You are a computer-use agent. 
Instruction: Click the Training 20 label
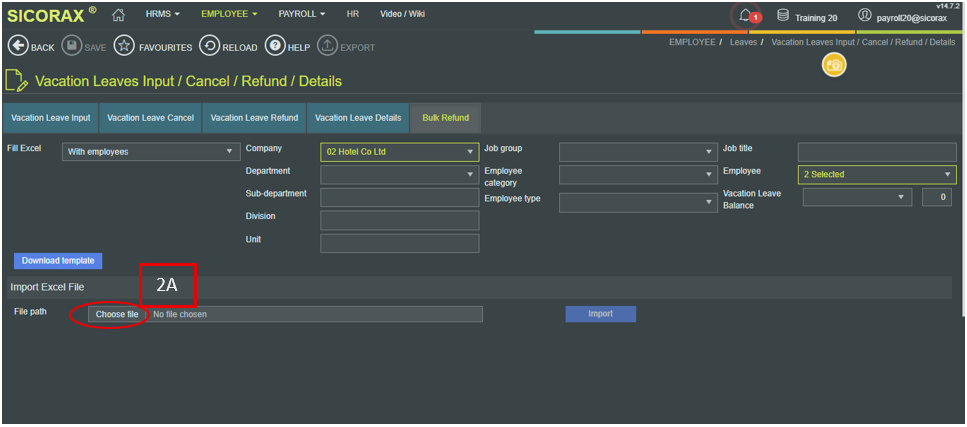tap(816, 18)
